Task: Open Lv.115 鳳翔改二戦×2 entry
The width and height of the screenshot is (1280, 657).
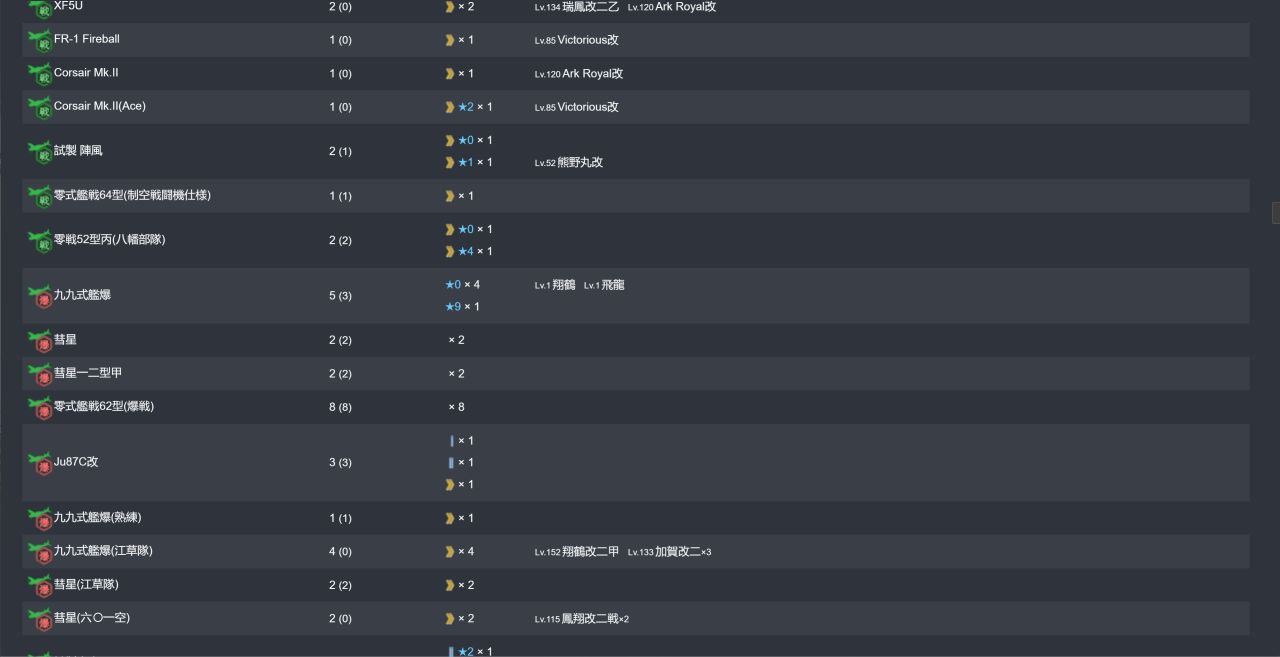Action: [582, 619]
